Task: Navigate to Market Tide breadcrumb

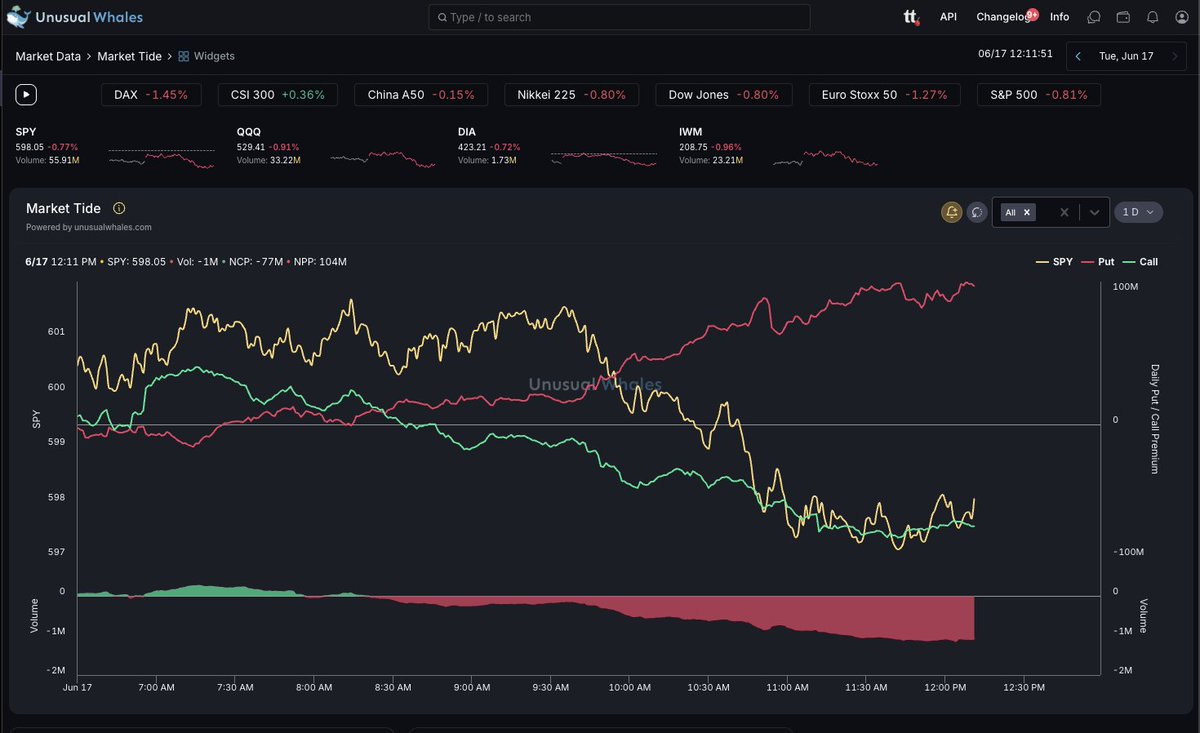Action: [129, 57]
